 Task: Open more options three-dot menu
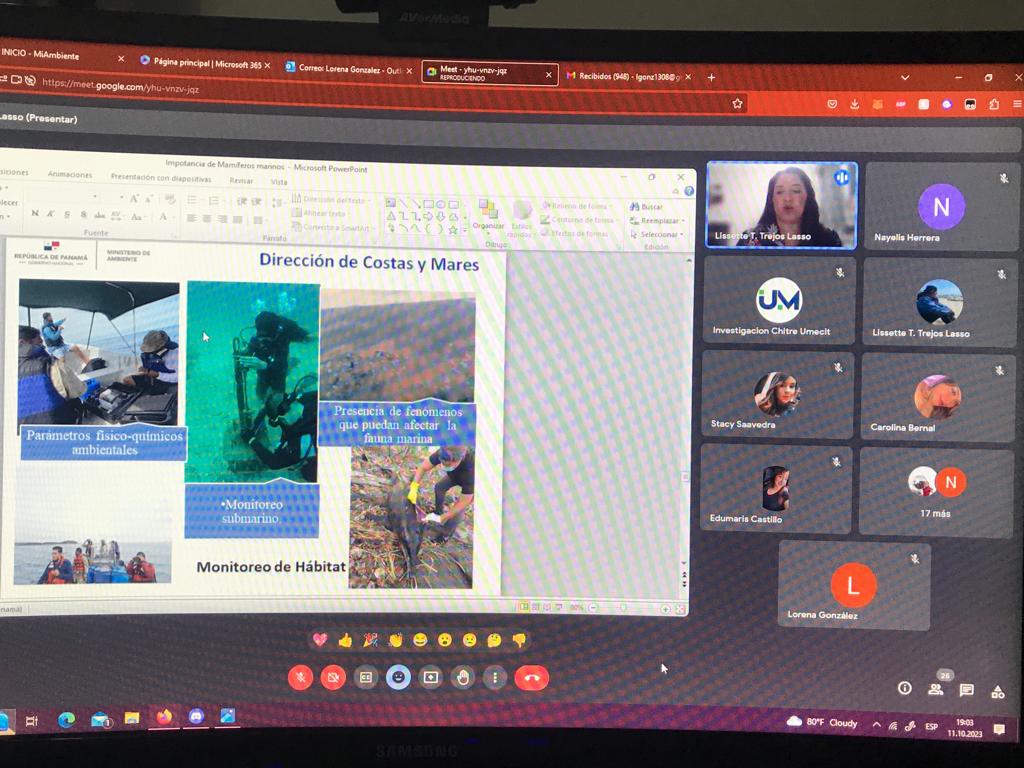point(495,677)
